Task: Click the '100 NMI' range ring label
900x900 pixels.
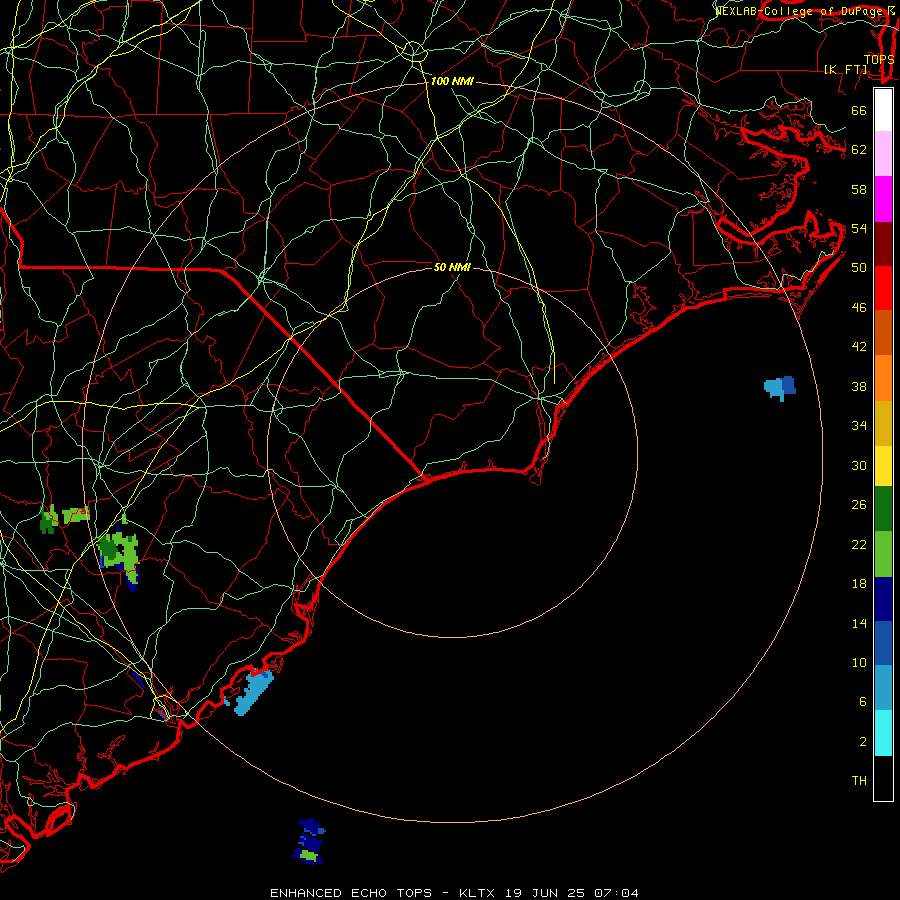Action: tap(452, 82)
